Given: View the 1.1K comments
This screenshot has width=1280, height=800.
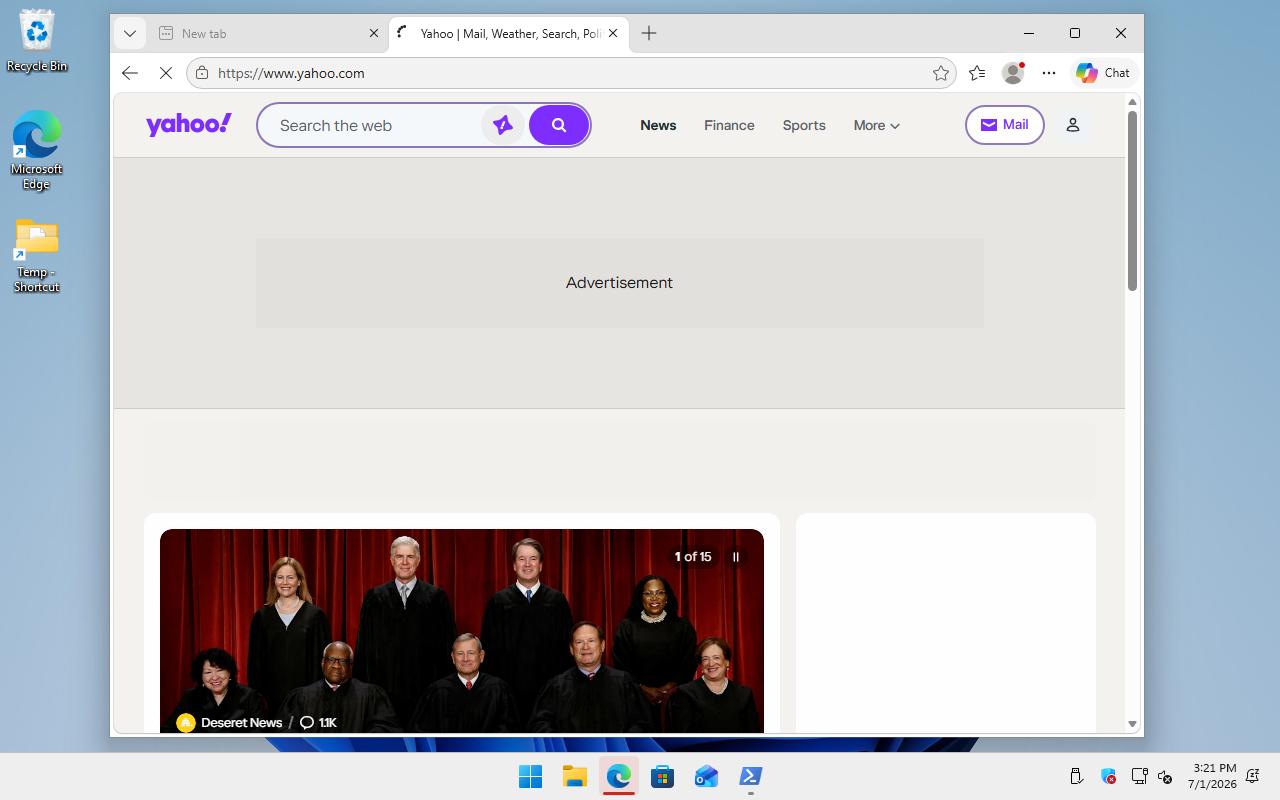Looking at the screenshot, I should [x=319, y=722].
